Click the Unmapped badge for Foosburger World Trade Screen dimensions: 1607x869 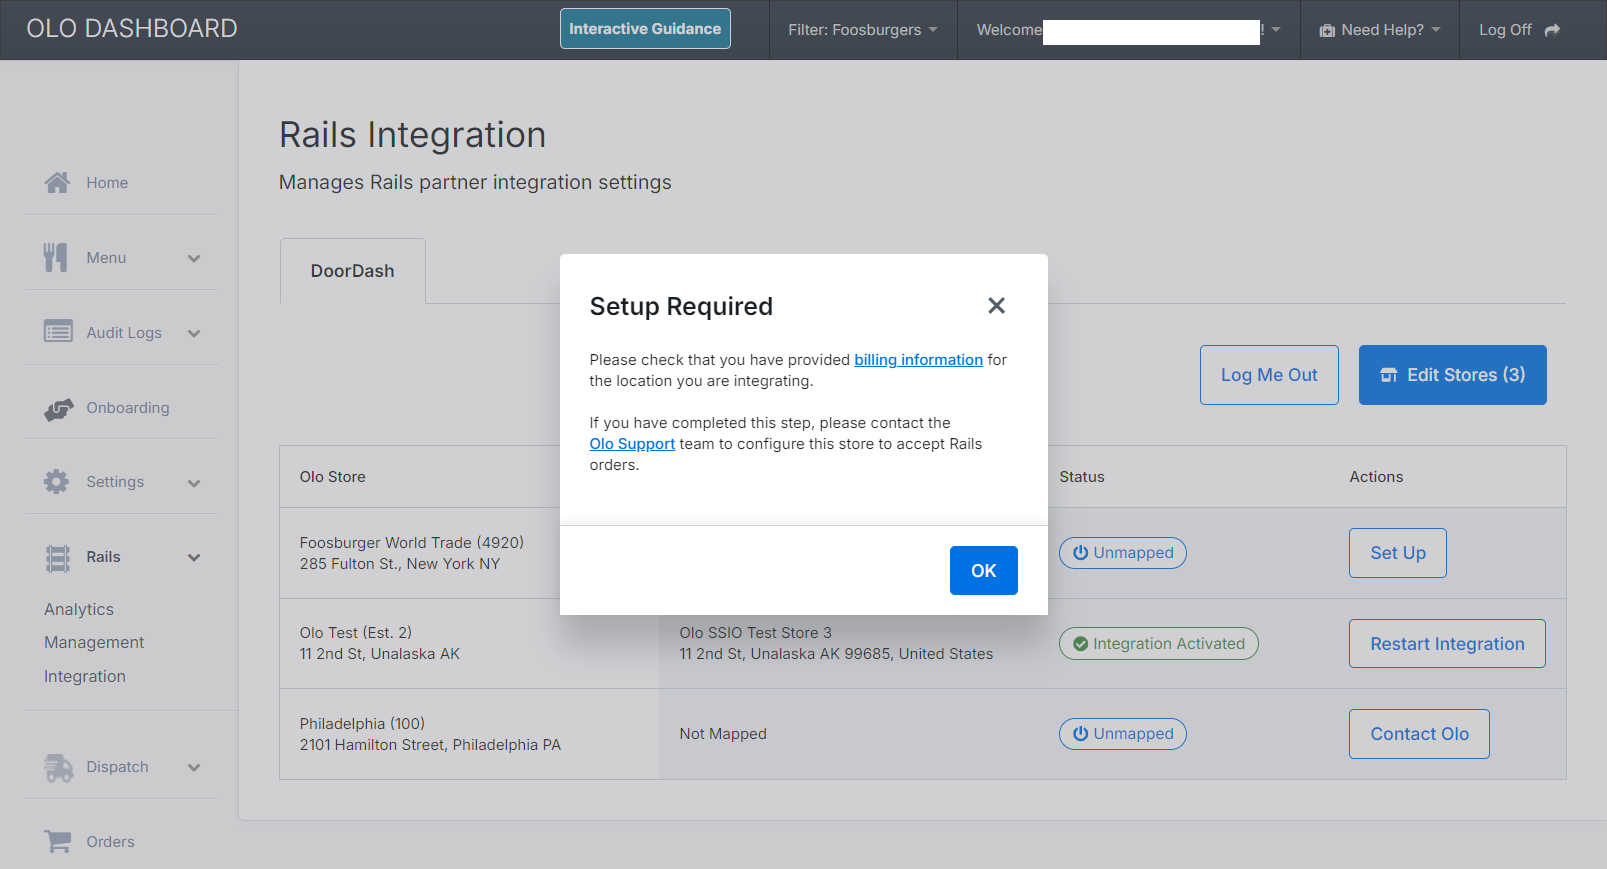(x=1123, y=553)
